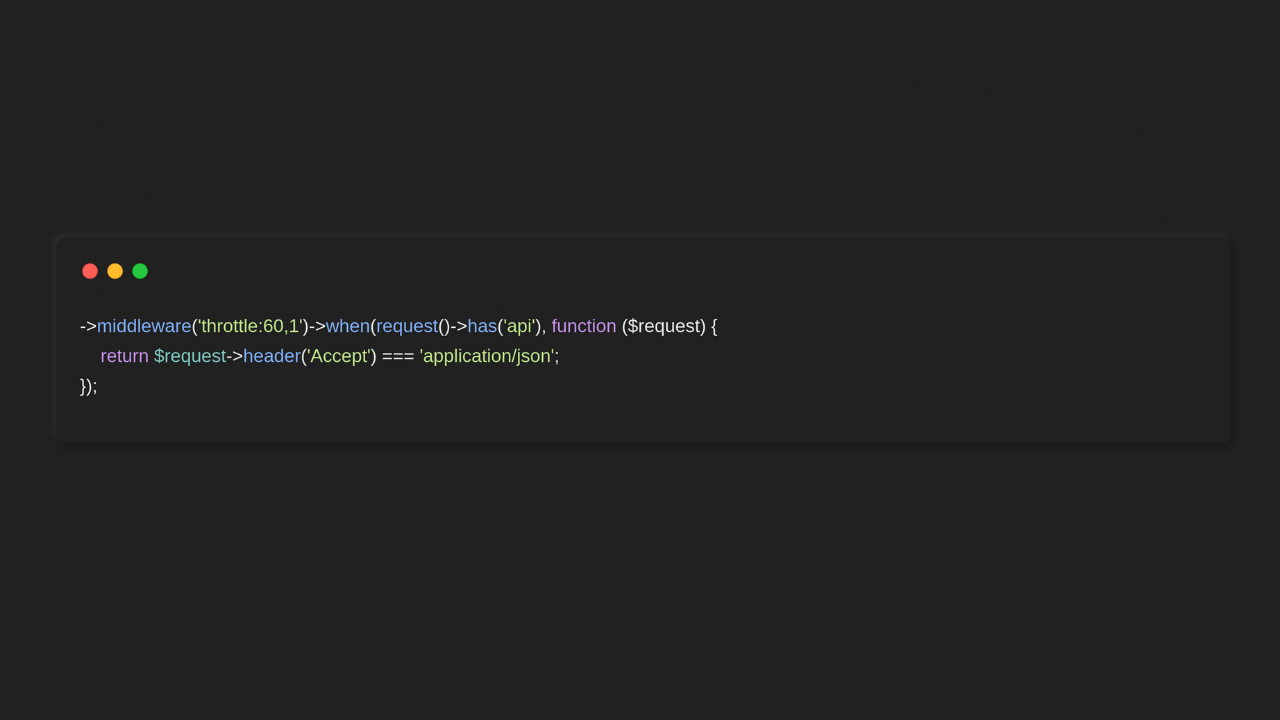
Task: Click '($request)' function parameter
Action: [664, 326]
